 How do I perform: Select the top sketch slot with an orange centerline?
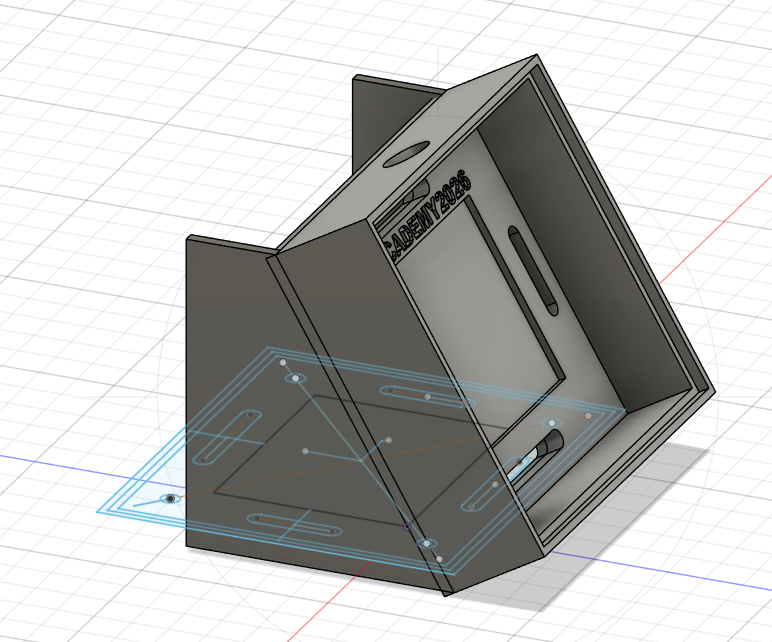(x=427, y=397)
